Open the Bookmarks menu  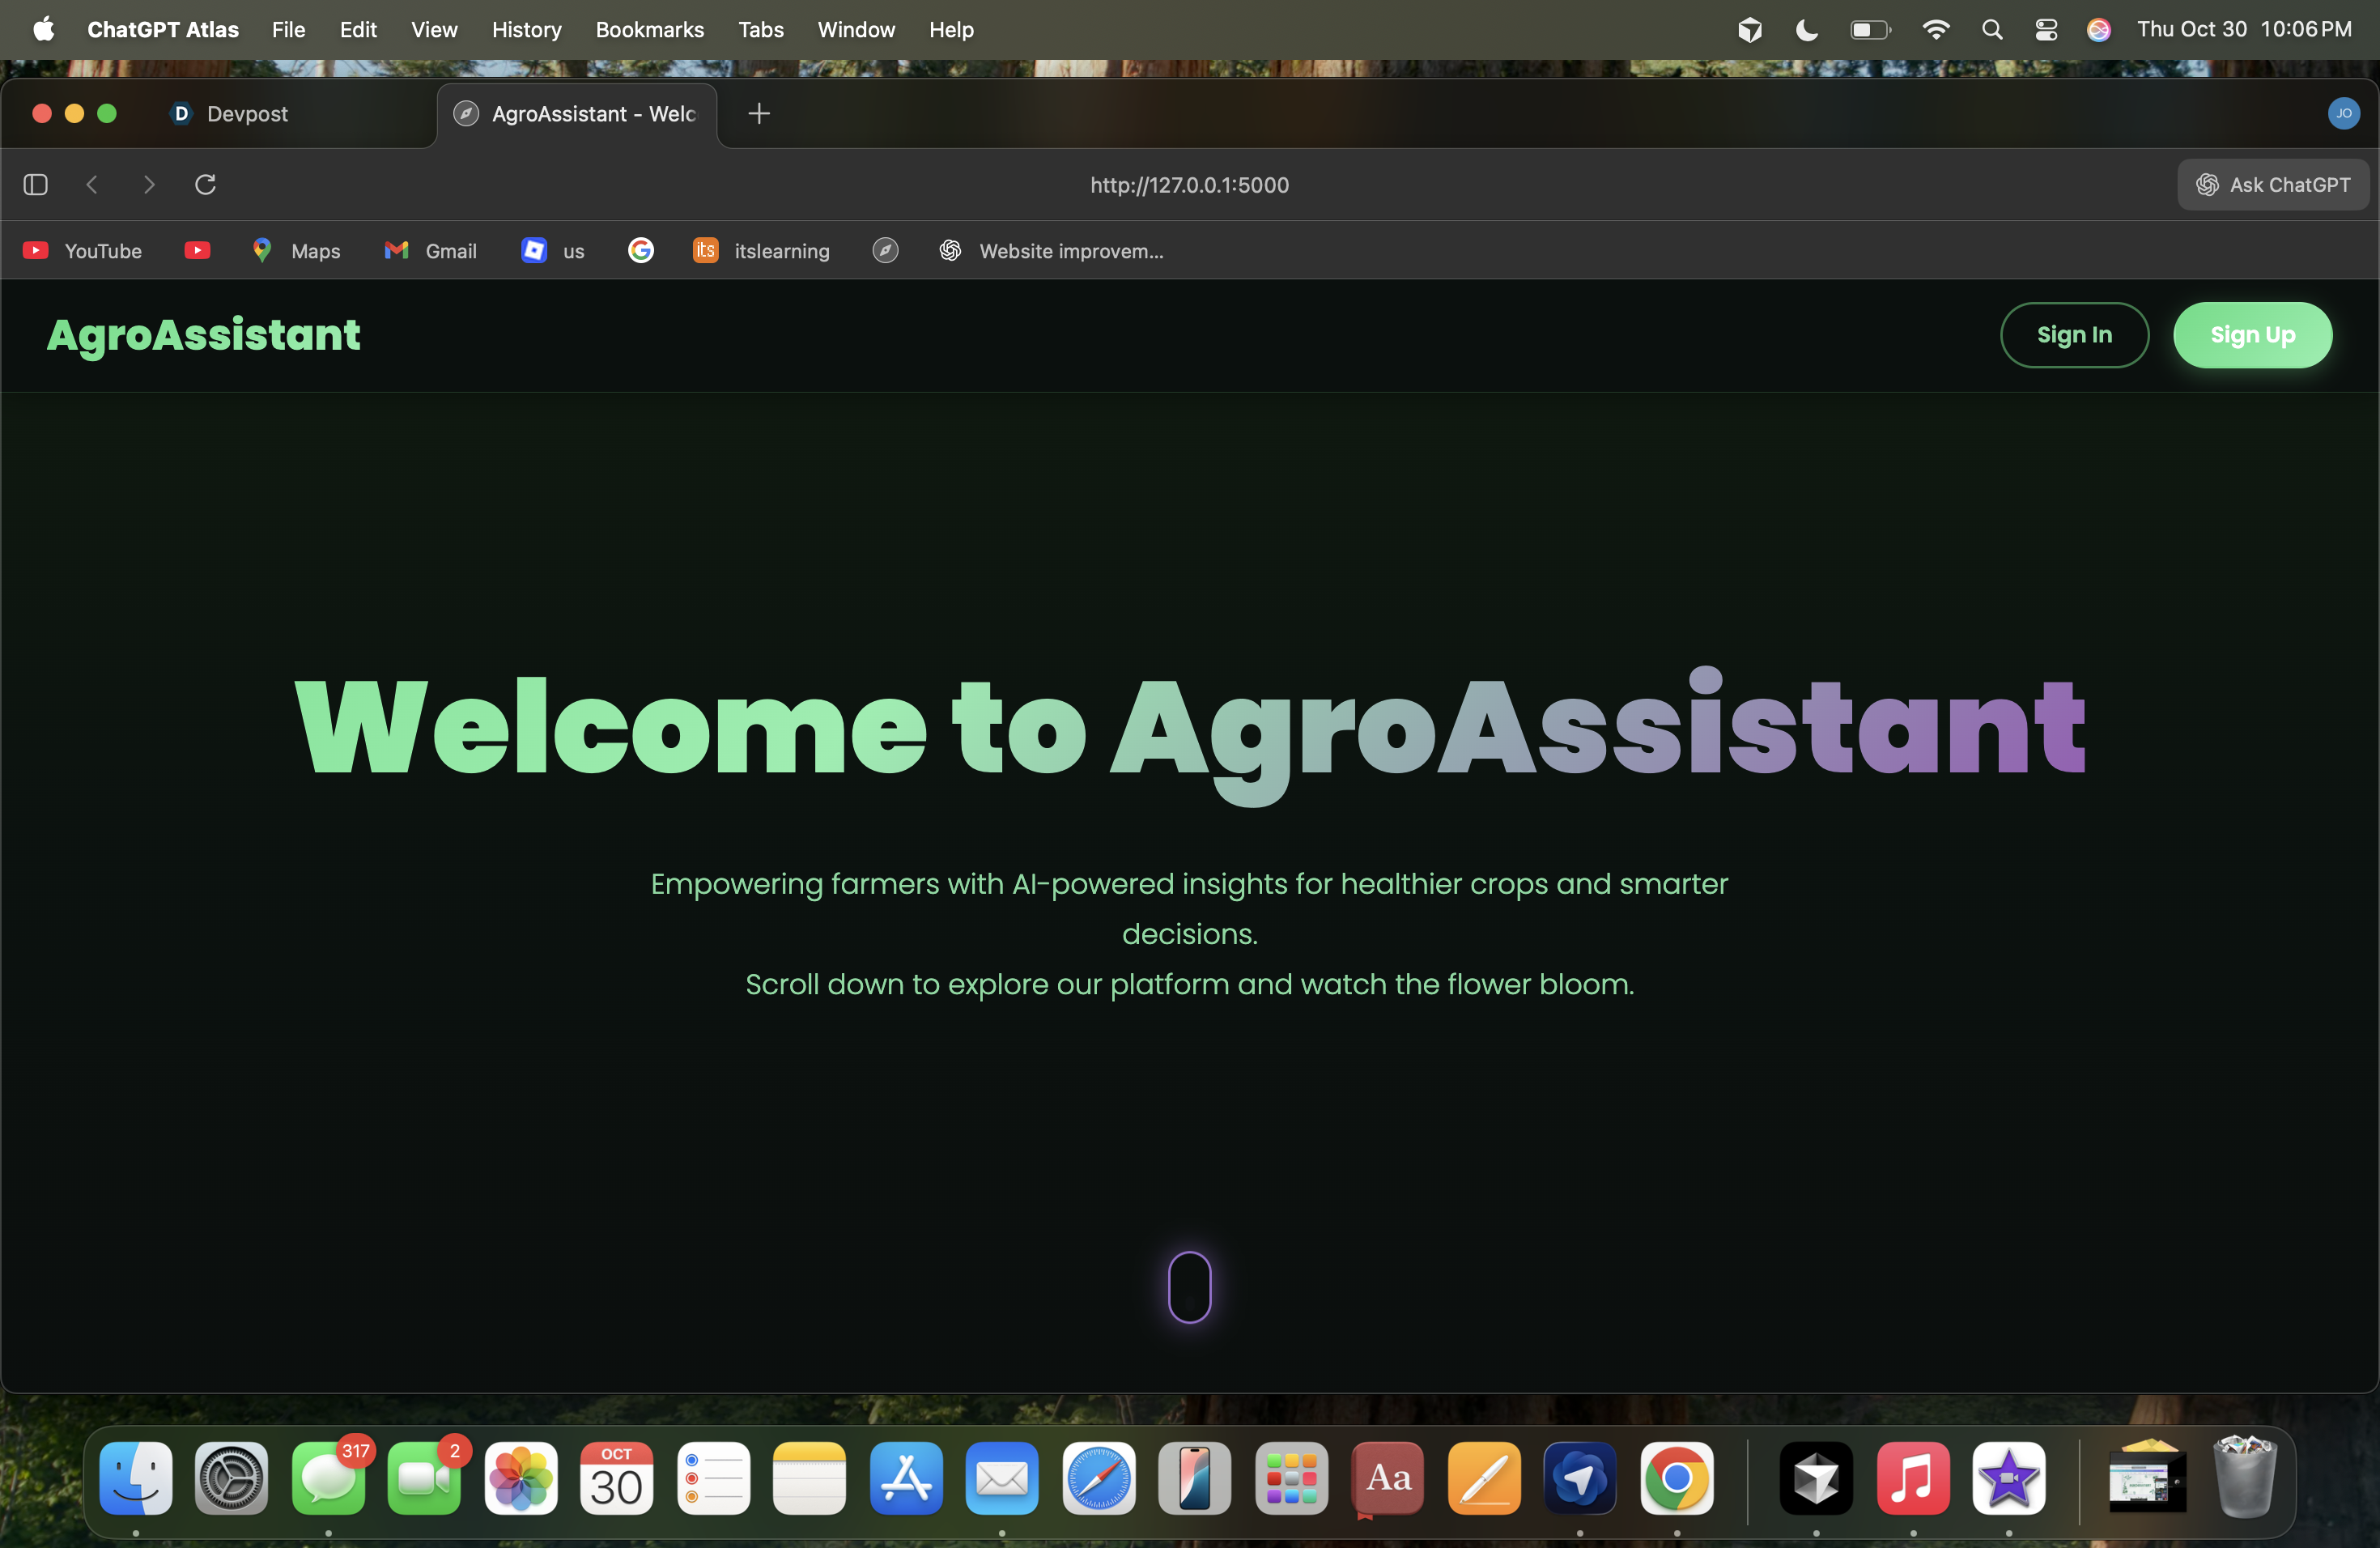pyautogui.click(x=649, y=30)
